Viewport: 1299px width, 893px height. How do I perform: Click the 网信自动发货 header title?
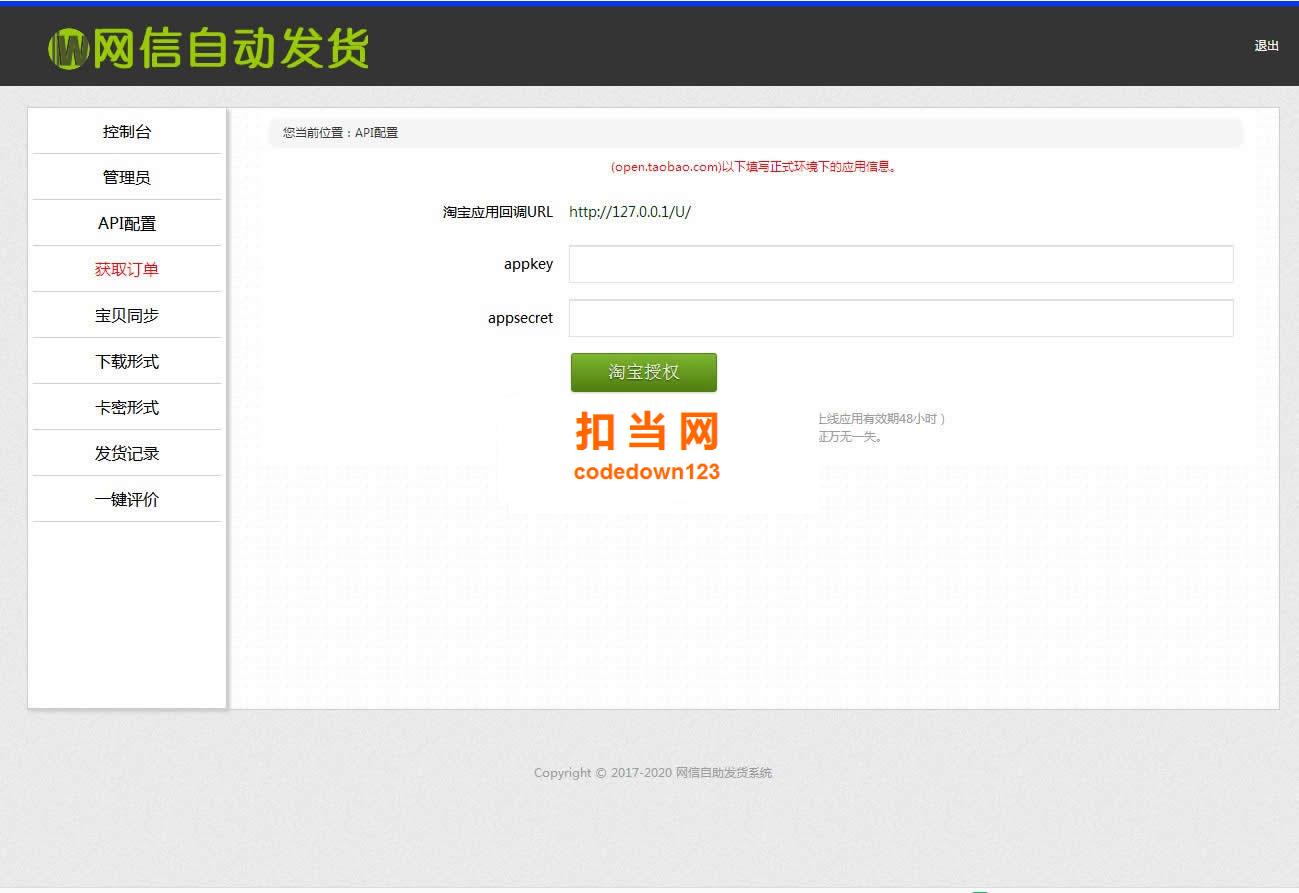231,48
